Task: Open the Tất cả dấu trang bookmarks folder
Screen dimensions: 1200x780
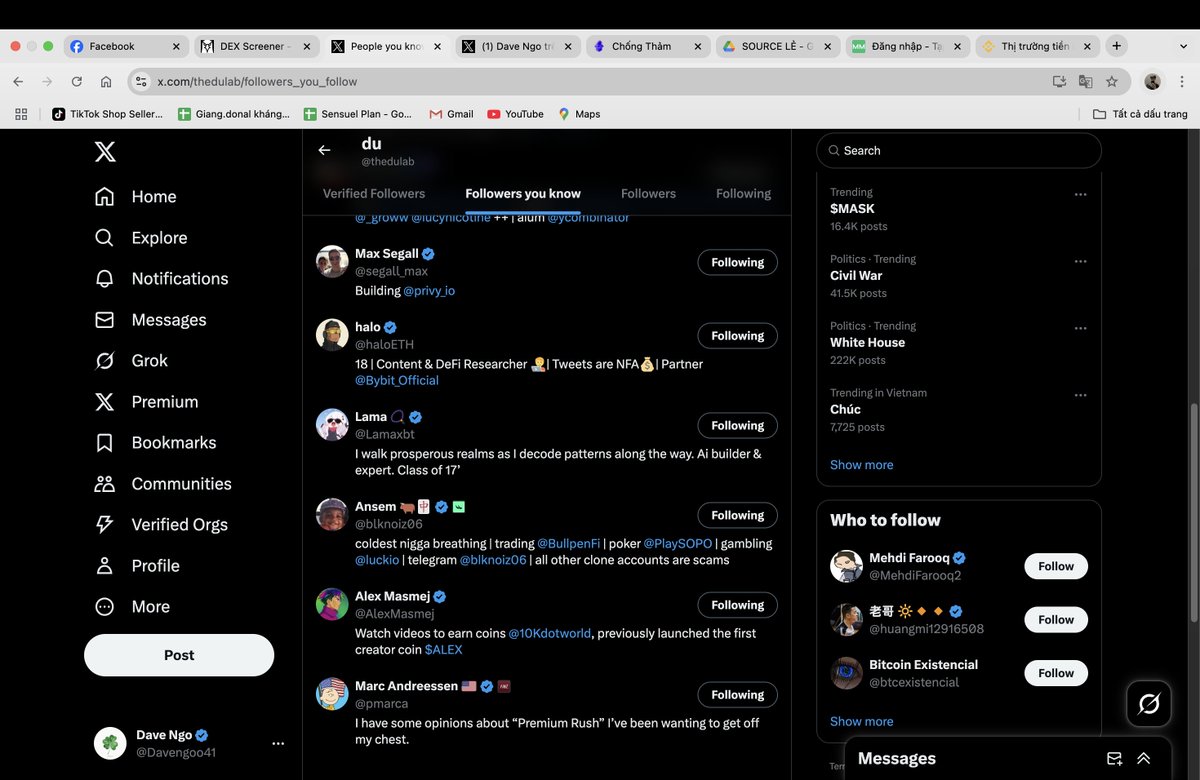Action: pyautogui.click(x=1140, y=114)
